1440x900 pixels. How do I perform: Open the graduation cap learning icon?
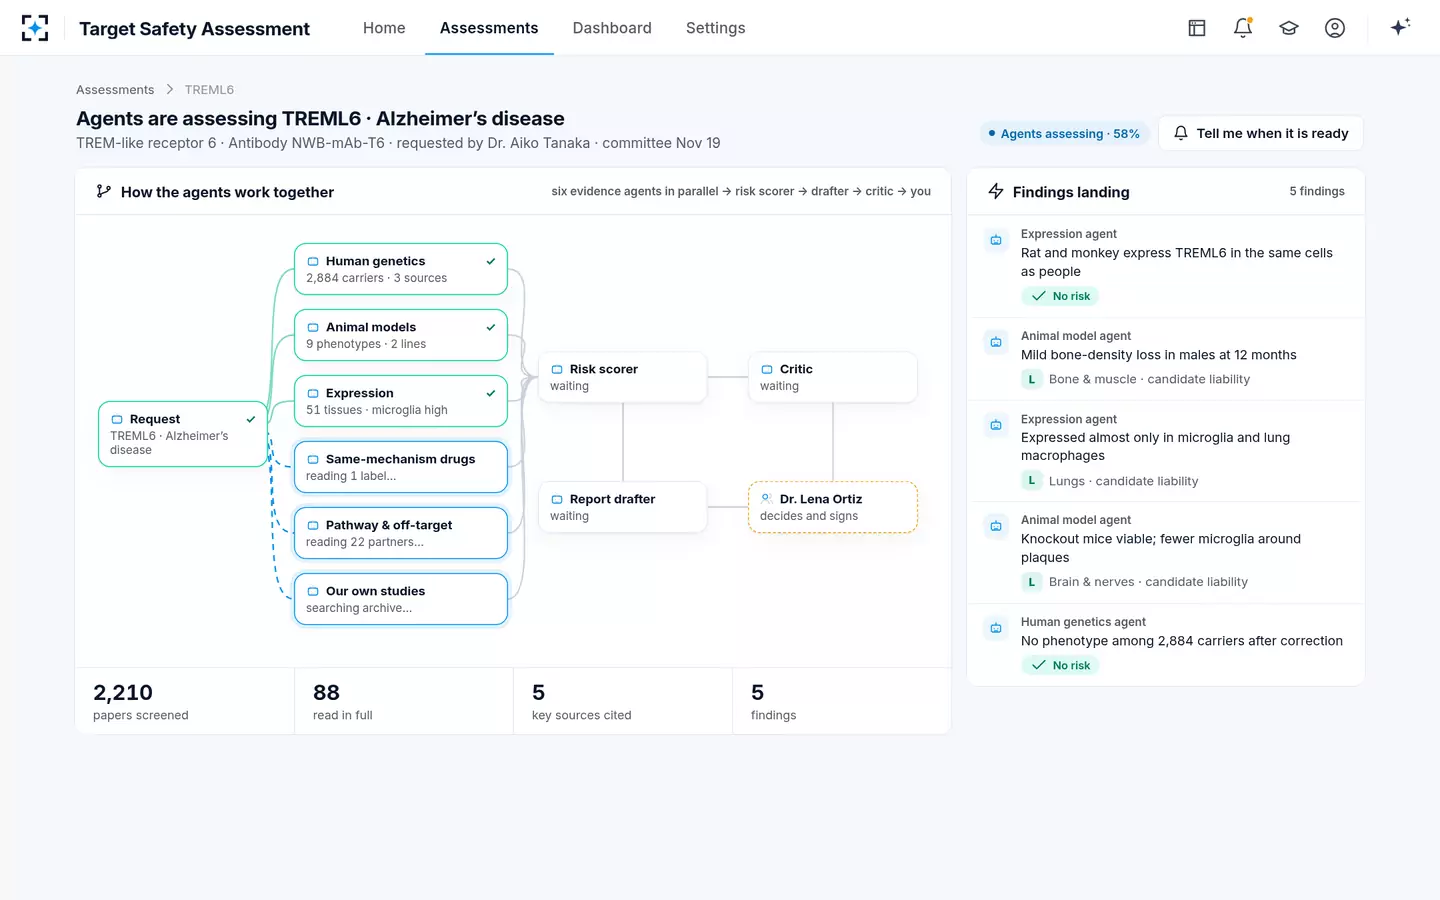click(1289, 28)
